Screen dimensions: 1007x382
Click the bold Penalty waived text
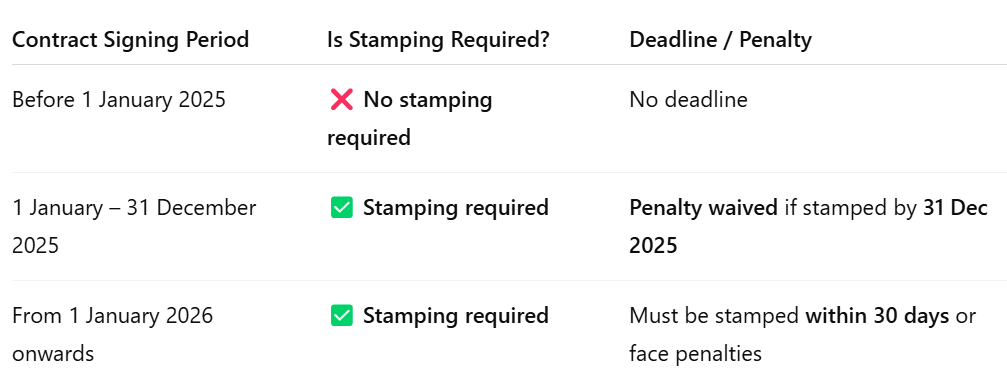click(x=703, y=208)
